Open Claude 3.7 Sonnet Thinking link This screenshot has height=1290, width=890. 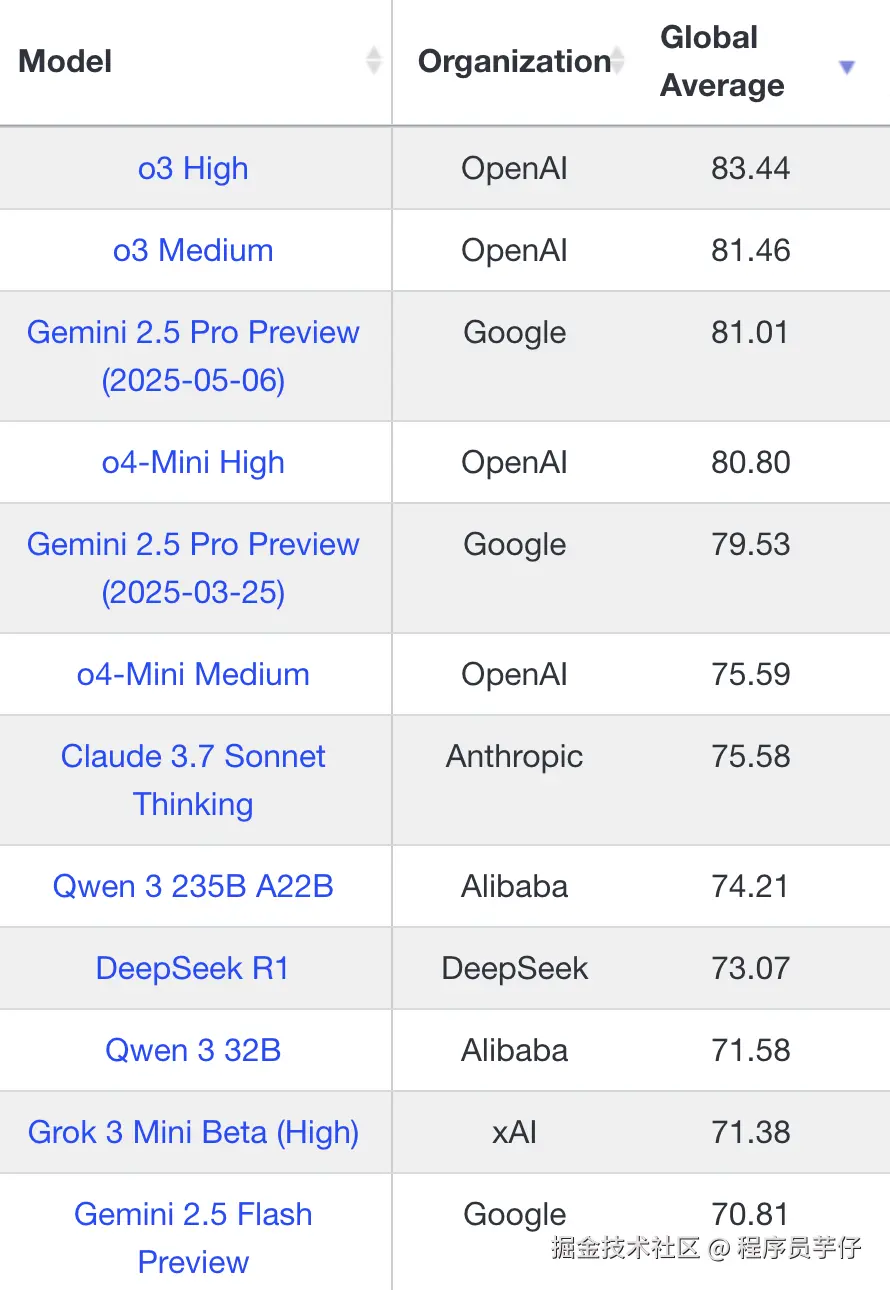click(193, 780)
